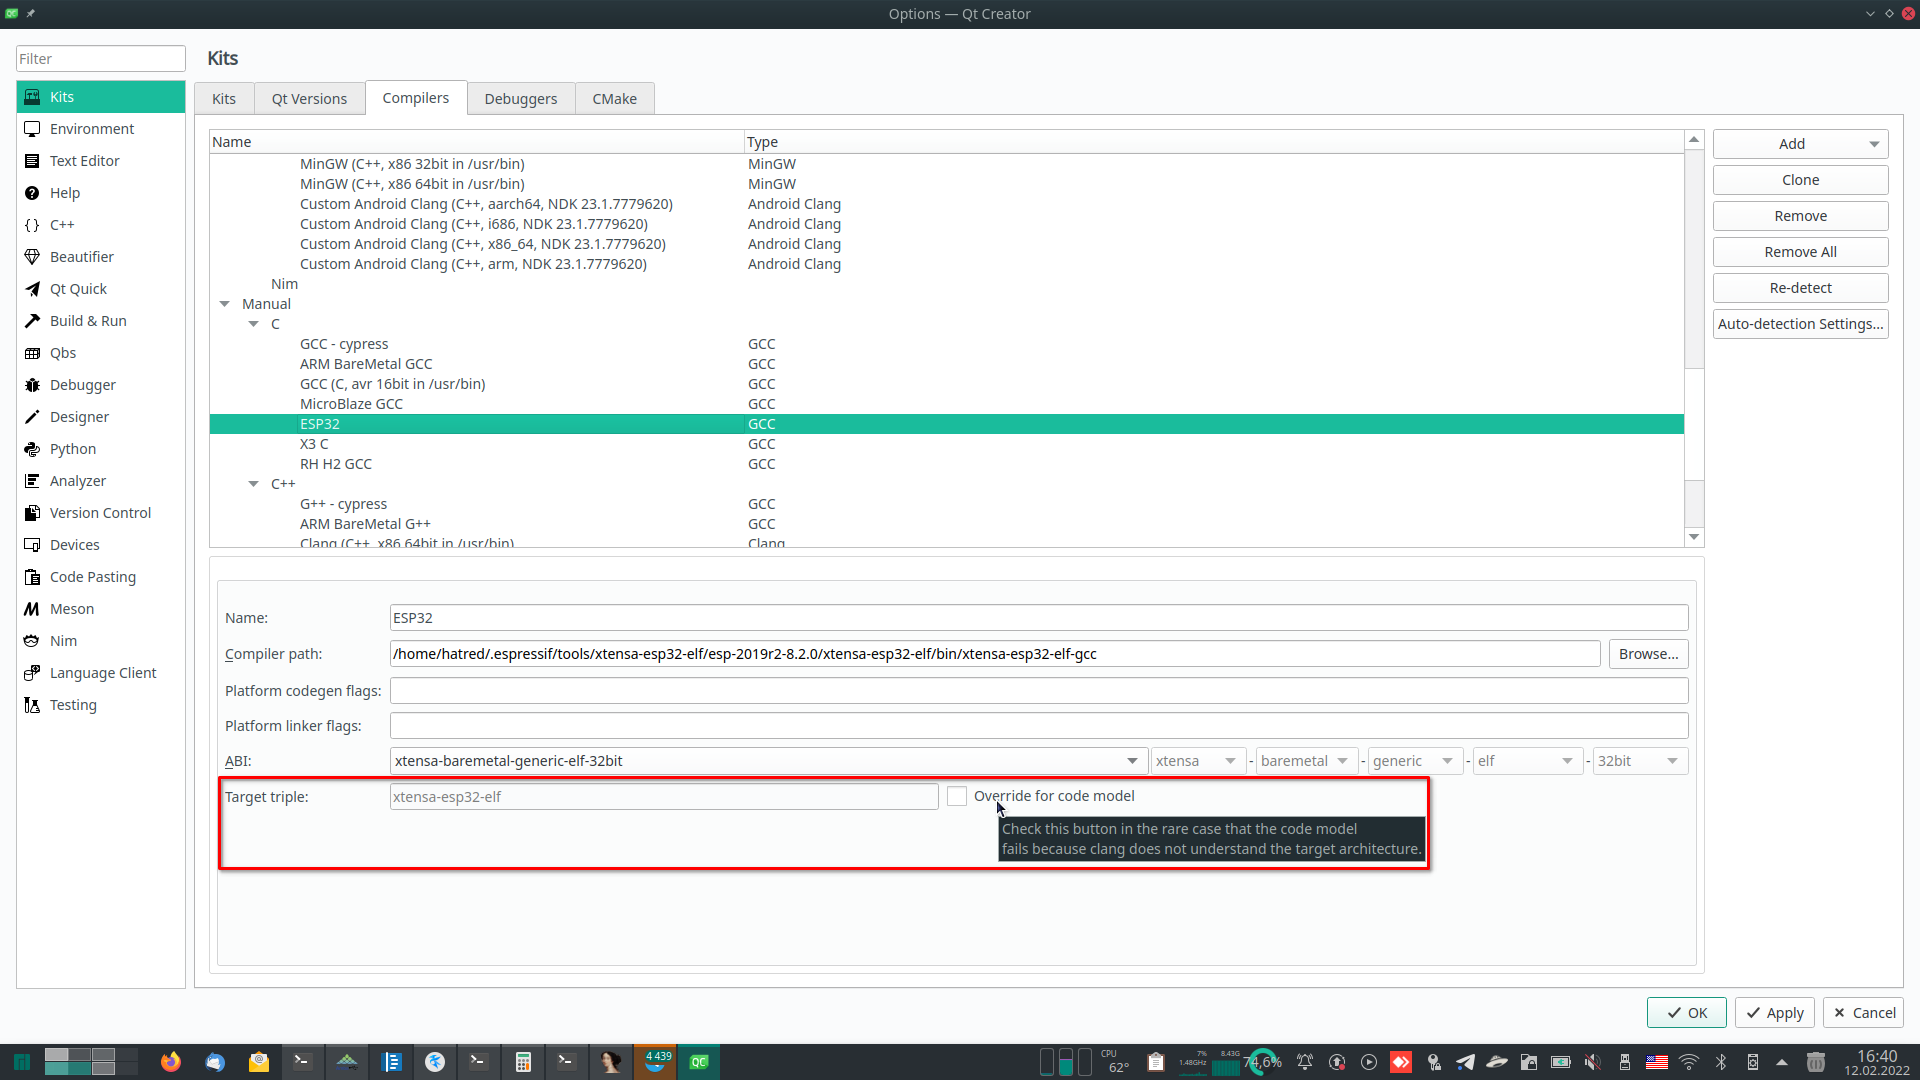Collapse the C group under Manual
1920x1080 pixels.
coord(254,324)
